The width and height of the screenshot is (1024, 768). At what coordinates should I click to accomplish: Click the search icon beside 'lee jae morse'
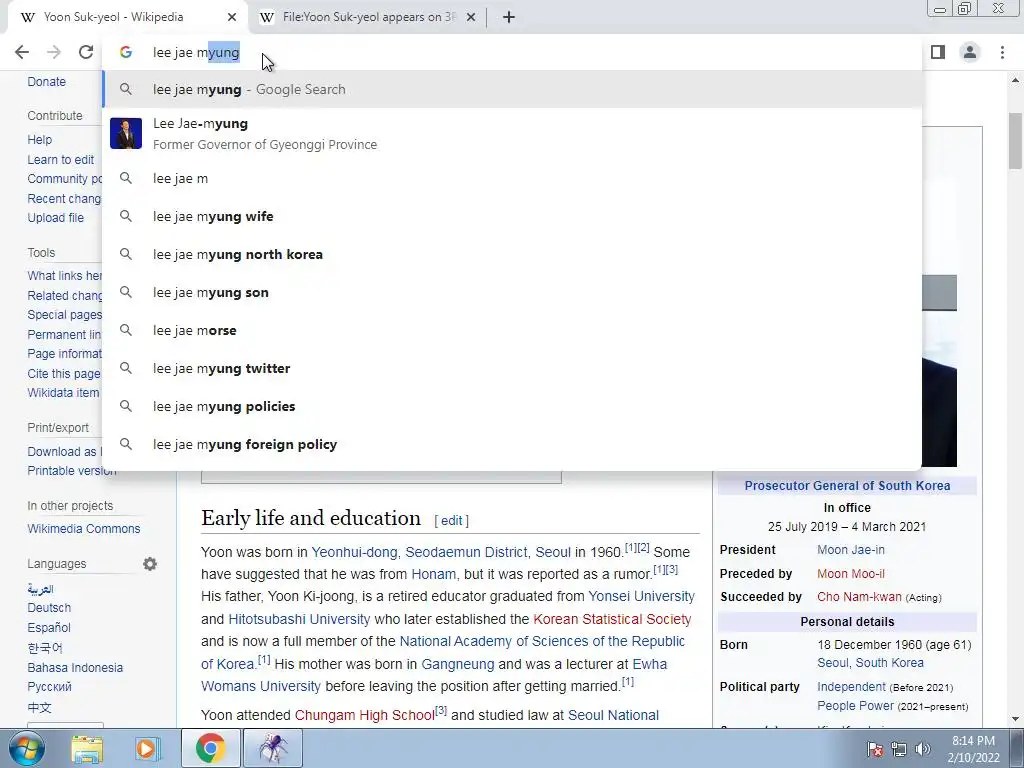[x=126, y=330]
